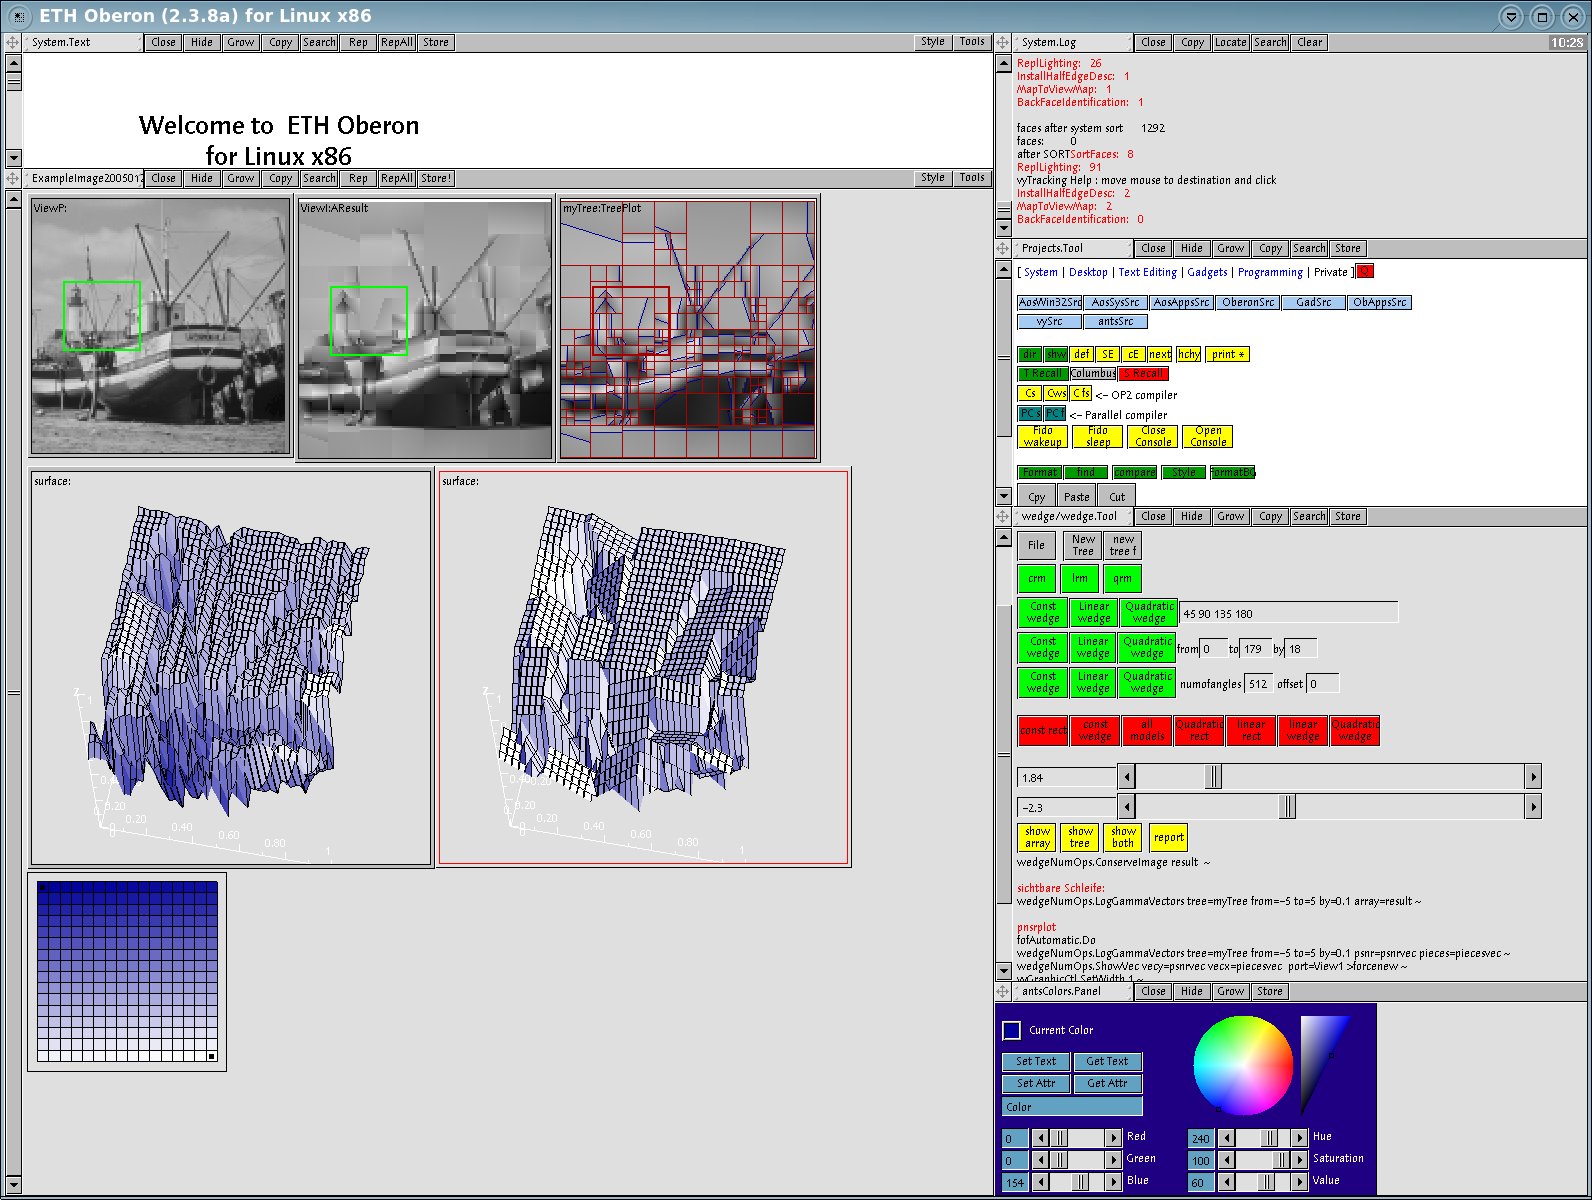Click the antsSrc source button
This screenshot has height=1200, width=1592.
point(1115,321)
